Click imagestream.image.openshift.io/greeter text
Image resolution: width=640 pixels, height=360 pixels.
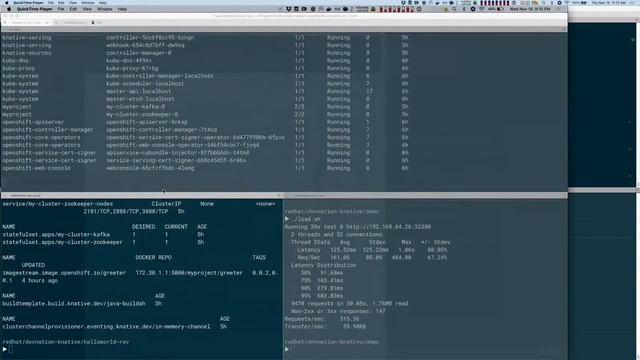click(x=64, y=273)
